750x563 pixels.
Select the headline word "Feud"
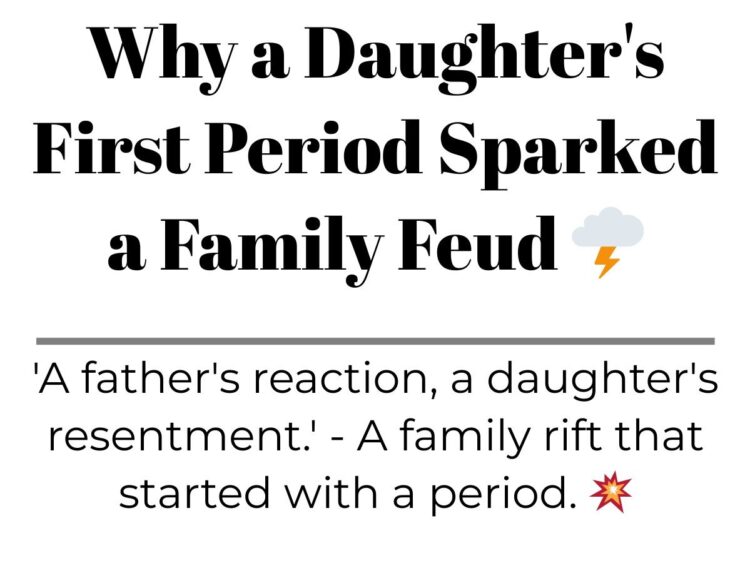[479, 245]
